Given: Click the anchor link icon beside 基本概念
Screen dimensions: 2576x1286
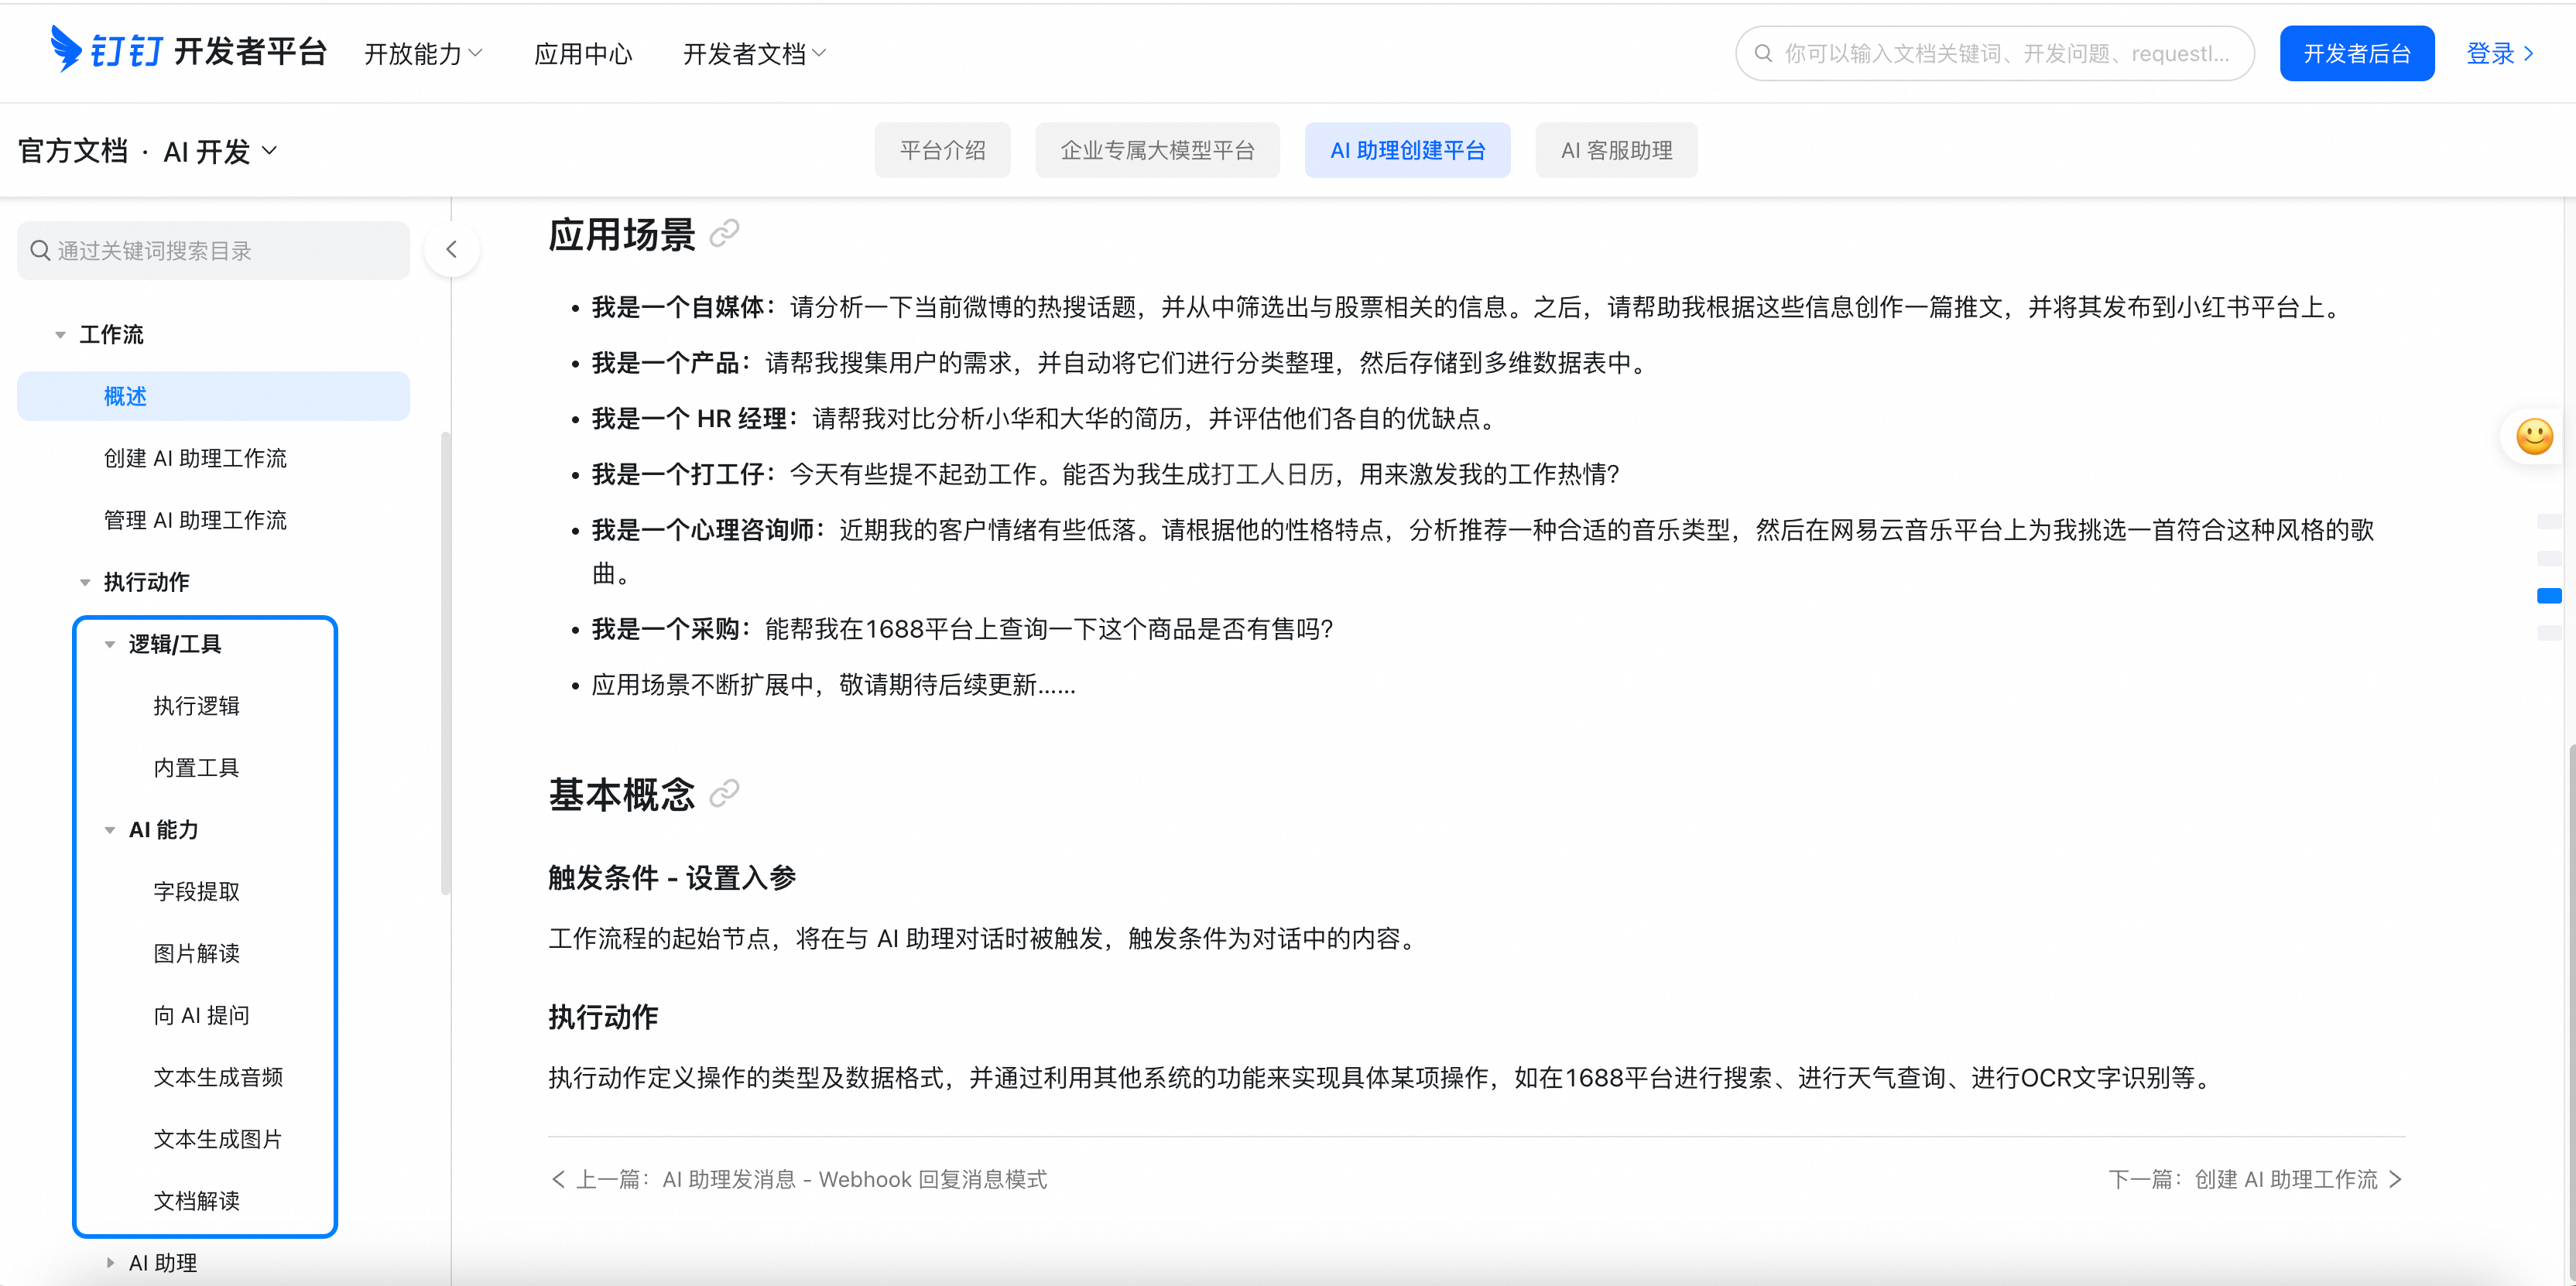Looking at the screenshot, I should pyautogui.click(x=724, y=794).
